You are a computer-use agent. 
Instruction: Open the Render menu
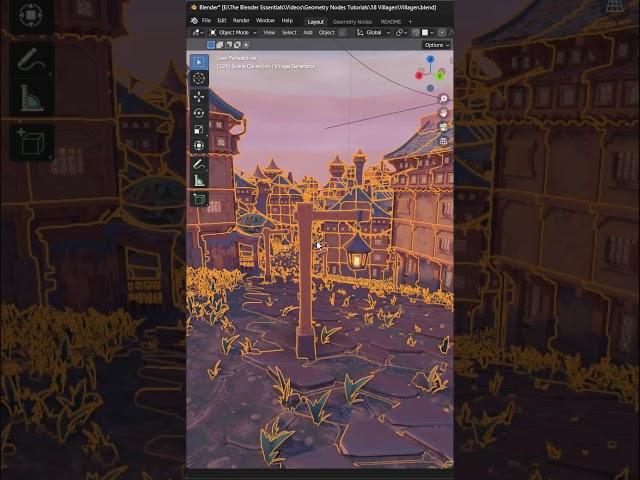coord(241,20)
